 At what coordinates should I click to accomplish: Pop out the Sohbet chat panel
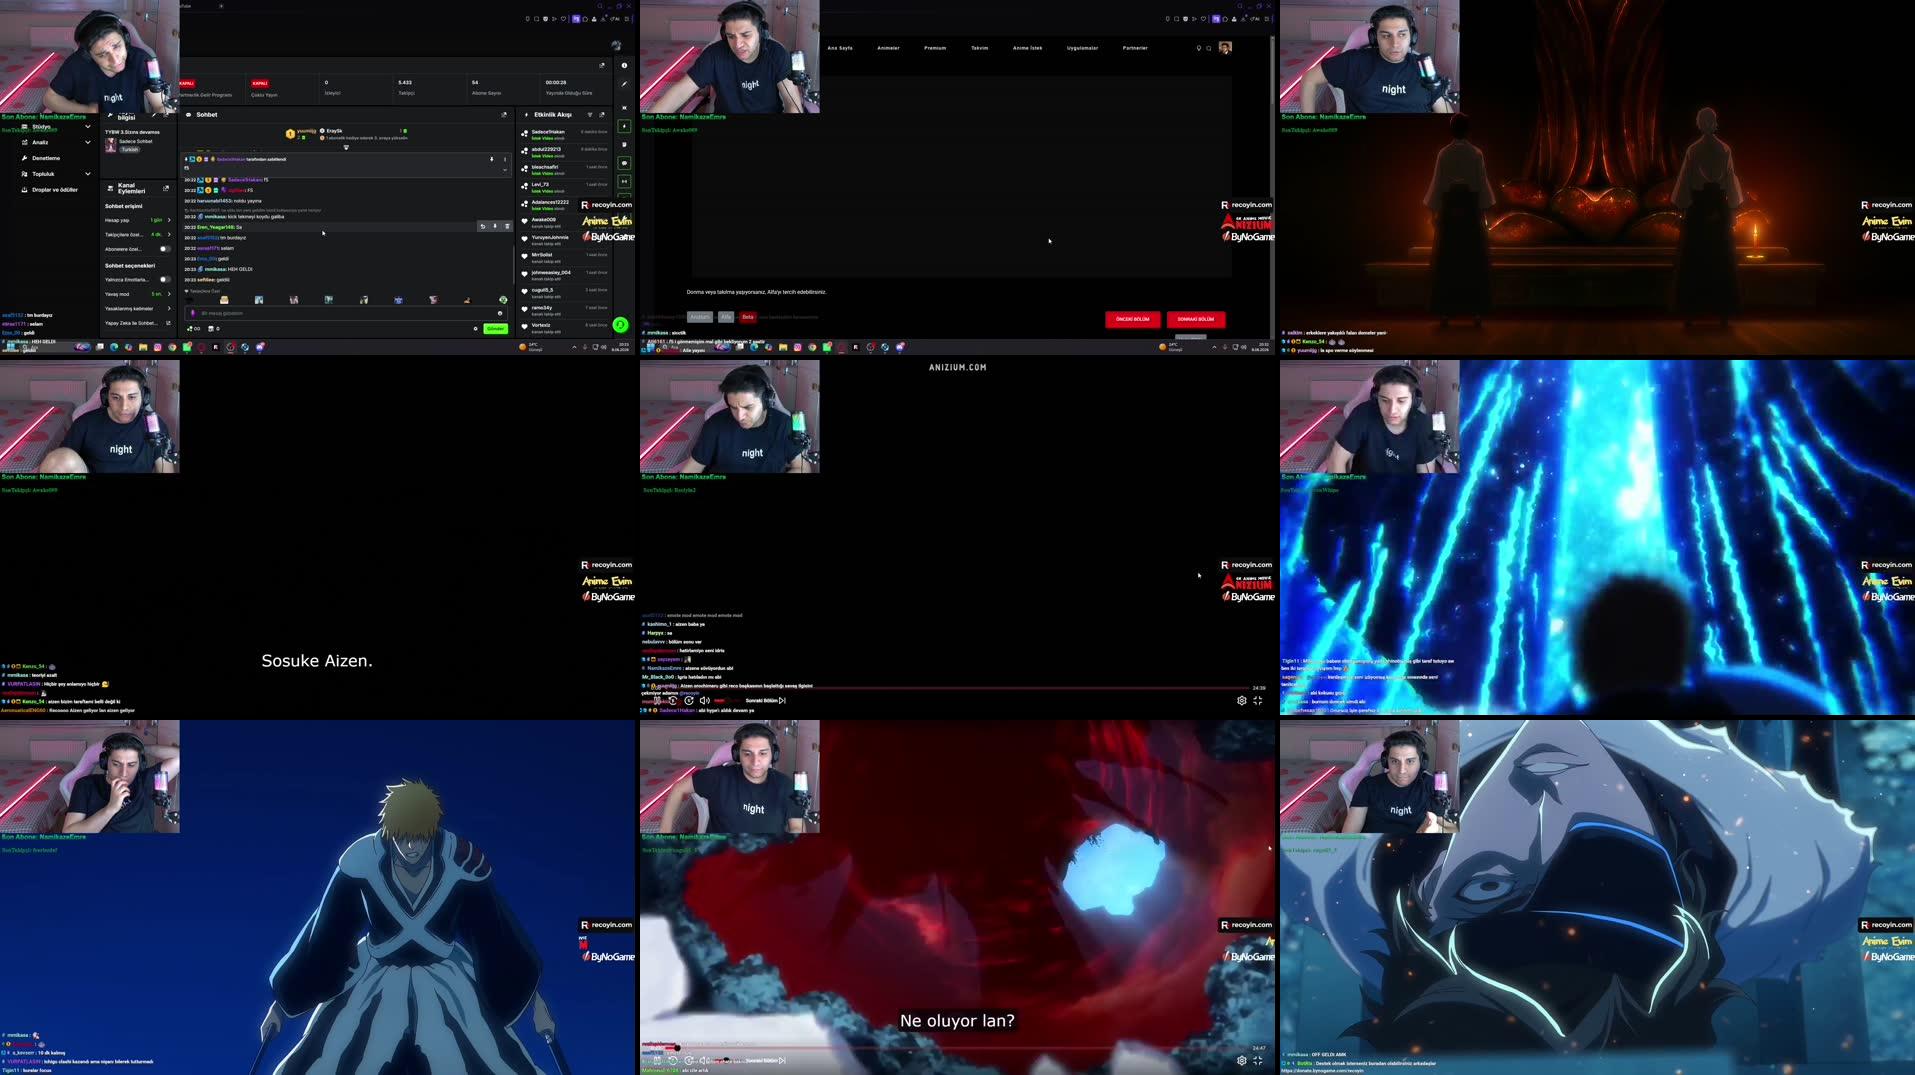[x=503, y=115]
